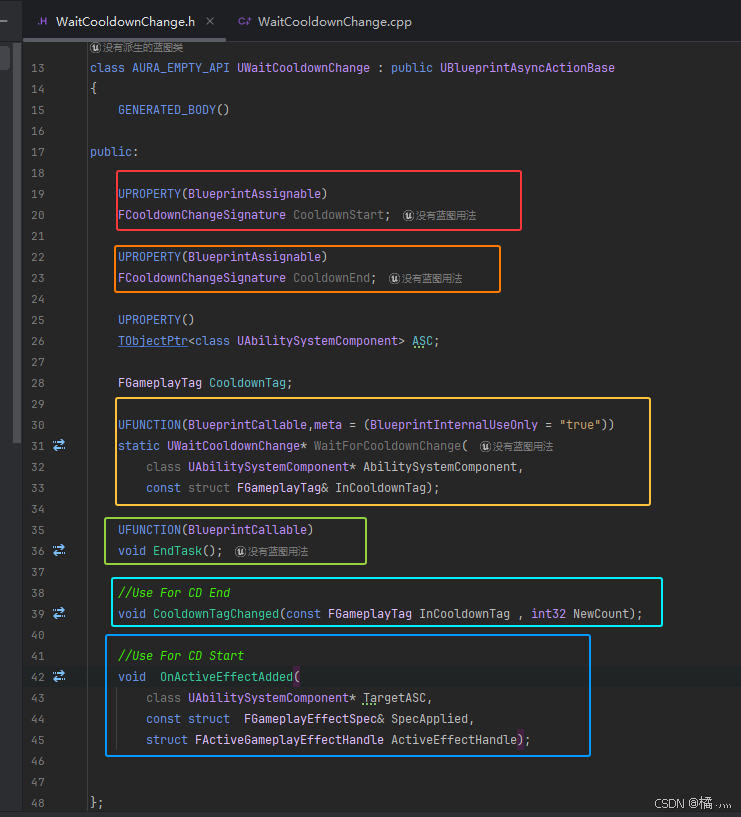Screen dimensions: 741x817
Task: Click GENERATED_BODY() macro
Action: 174,110
